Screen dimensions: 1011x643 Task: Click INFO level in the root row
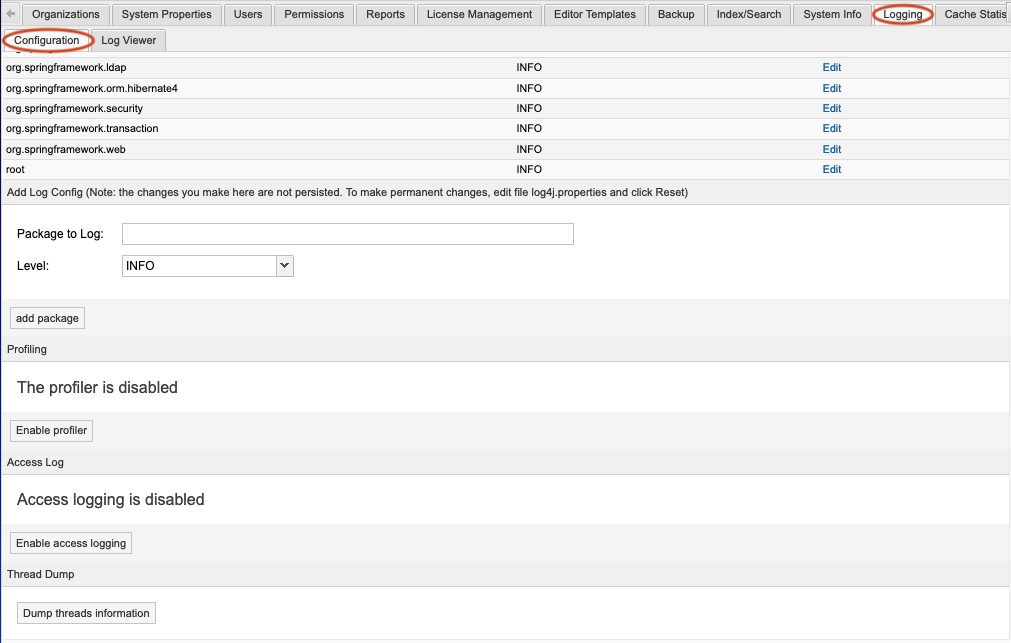coord(529,169)
